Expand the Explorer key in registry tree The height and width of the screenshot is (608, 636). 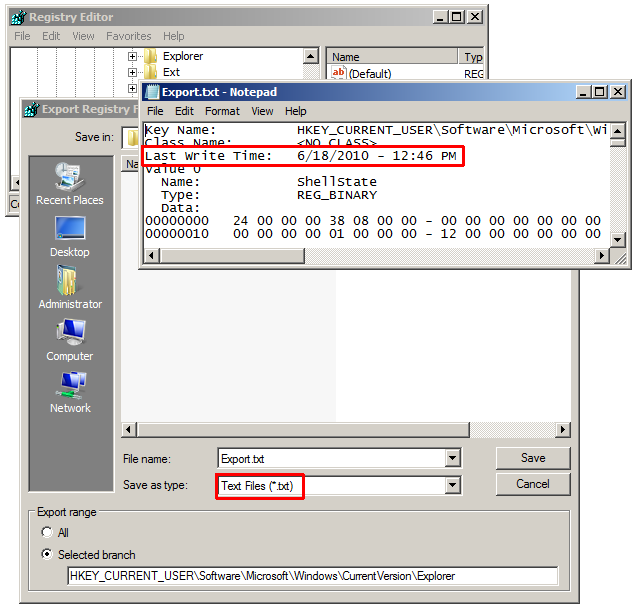click(x=132, y=56)
